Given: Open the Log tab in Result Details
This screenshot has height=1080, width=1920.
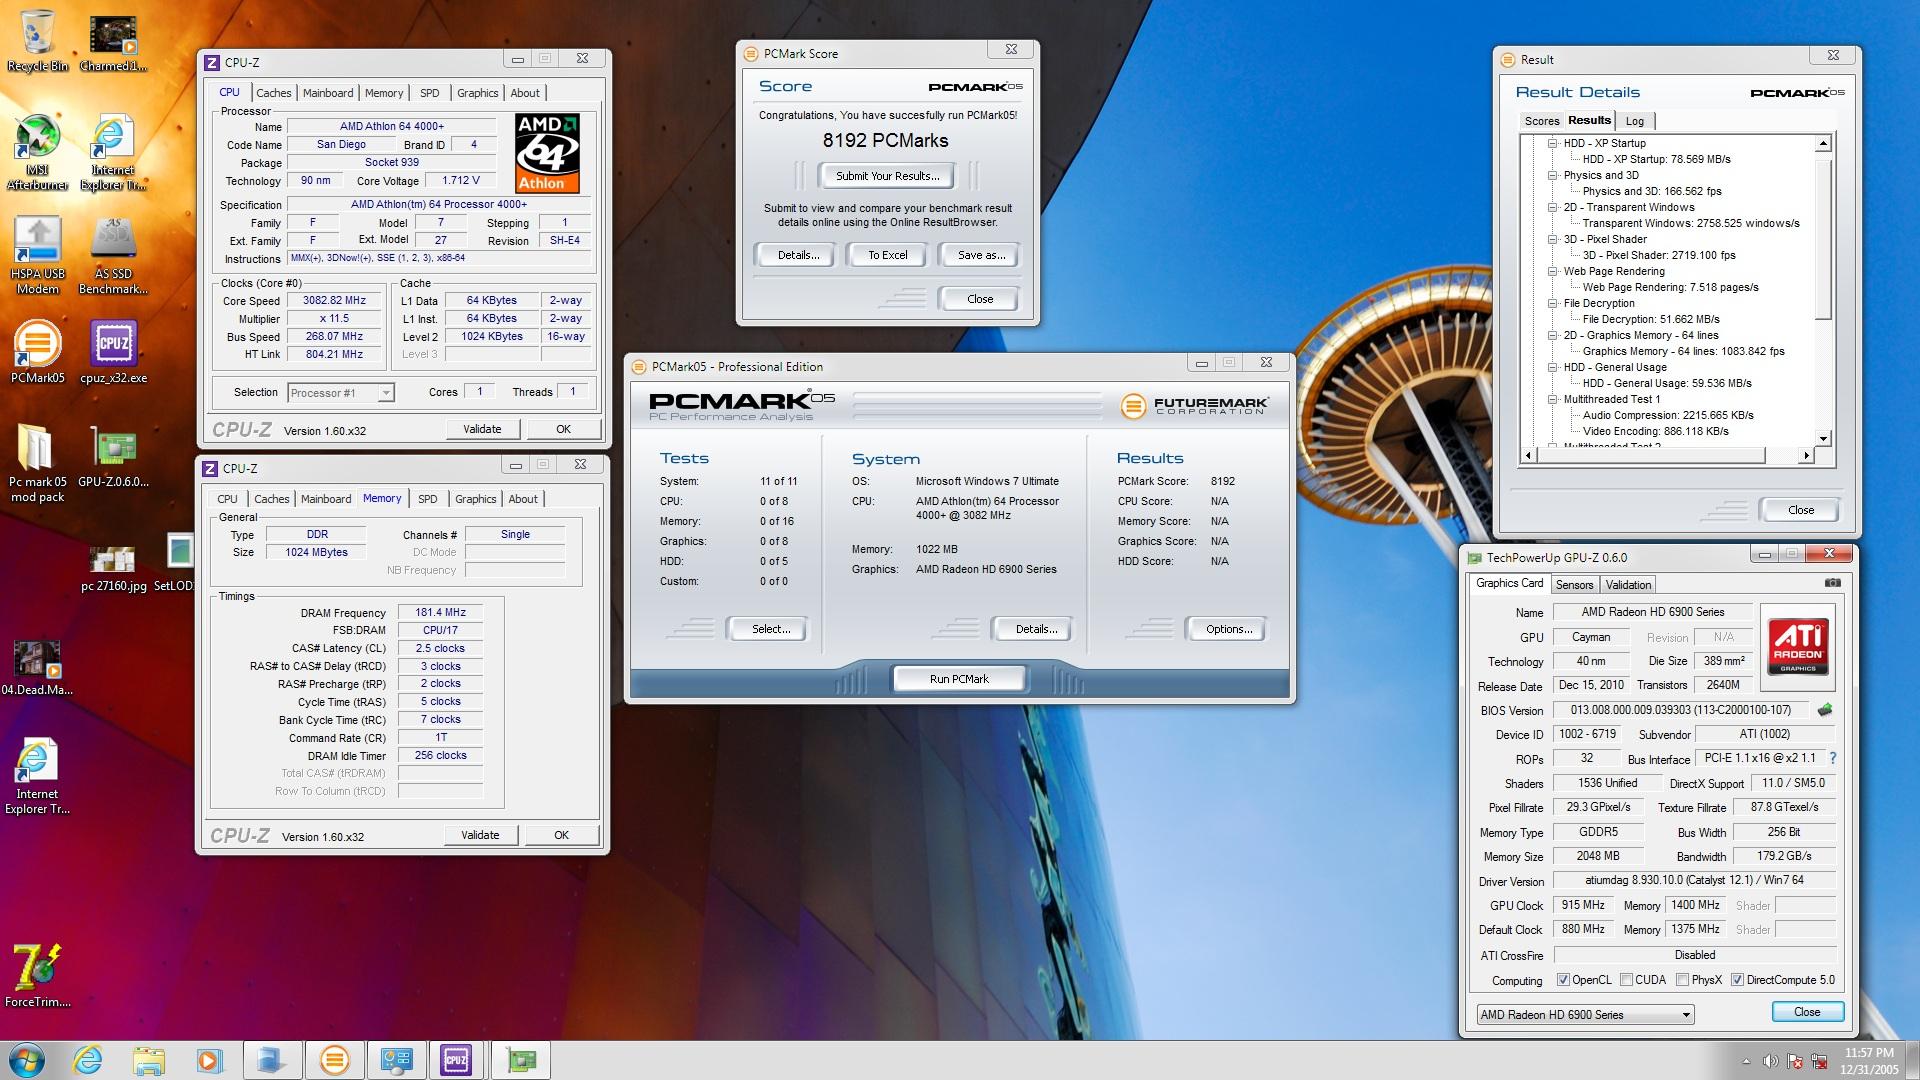Looking at the screenshot, I should pos(1634,121).
